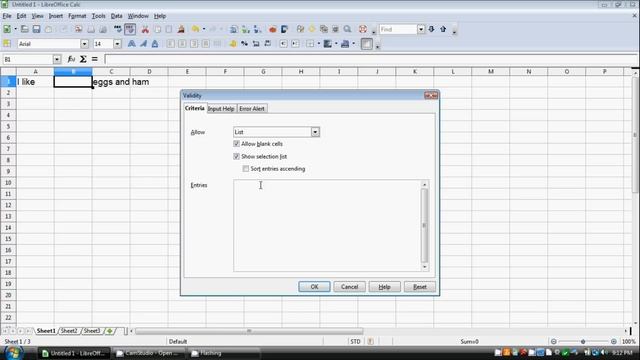Select the Format Paintbrush icon

pos(181,29)
